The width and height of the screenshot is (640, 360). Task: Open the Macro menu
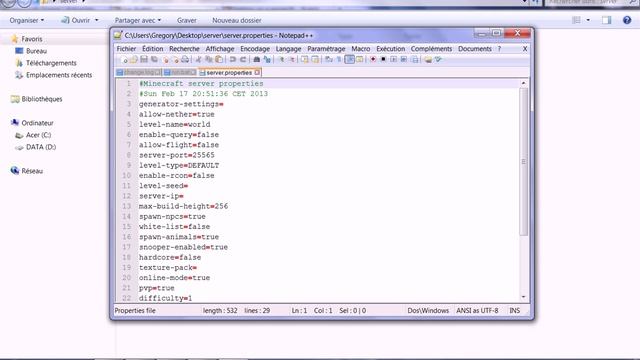[x=361, y=49]
